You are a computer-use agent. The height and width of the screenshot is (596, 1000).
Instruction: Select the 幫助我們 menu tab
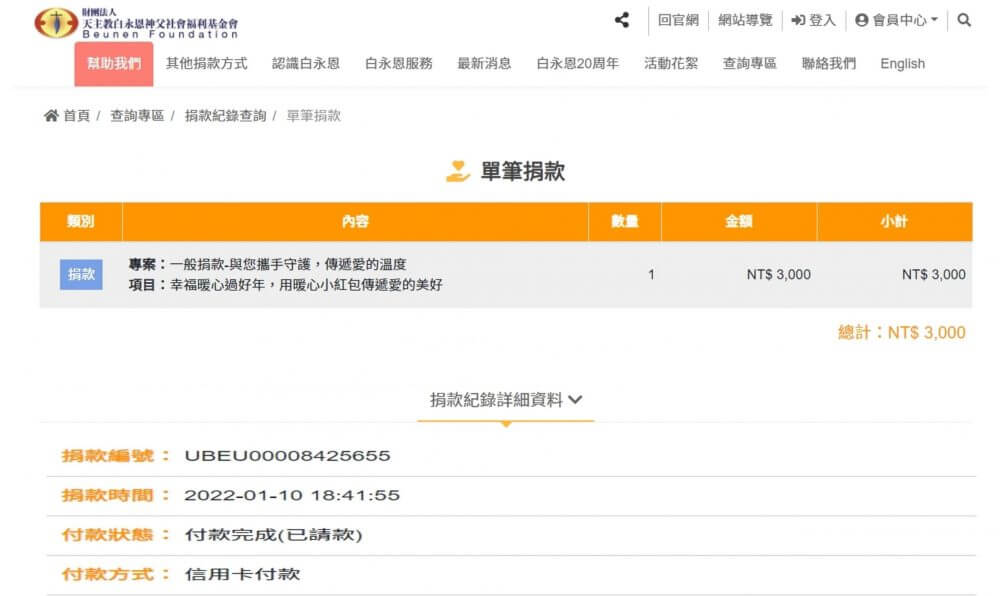114,64
